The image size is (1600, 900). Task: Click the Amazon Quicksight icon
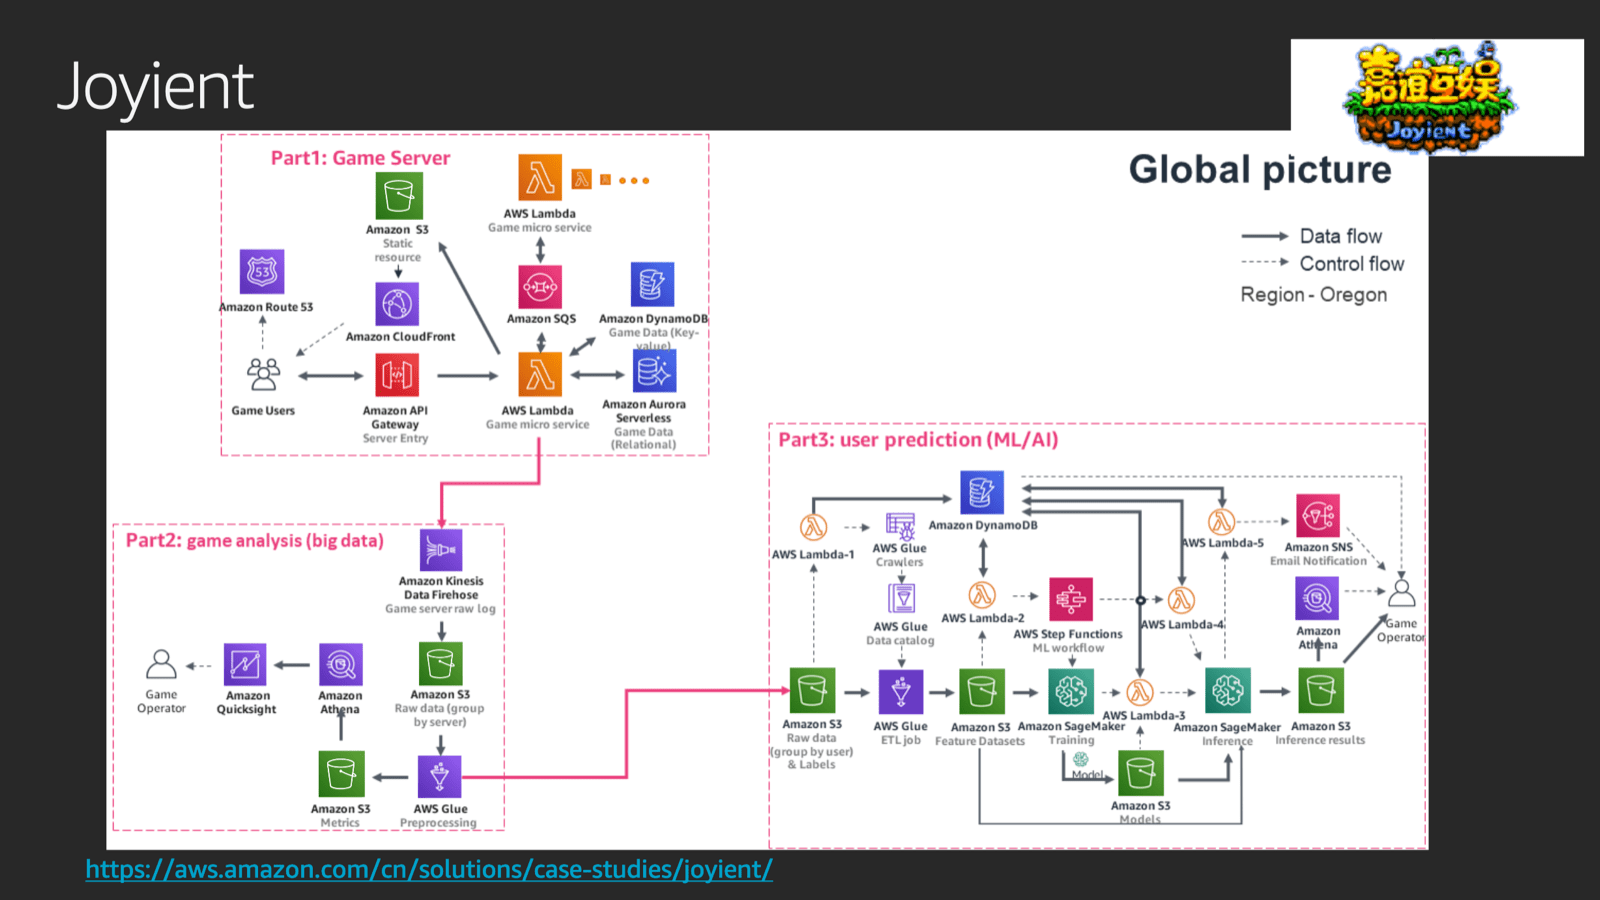(245, 665)
